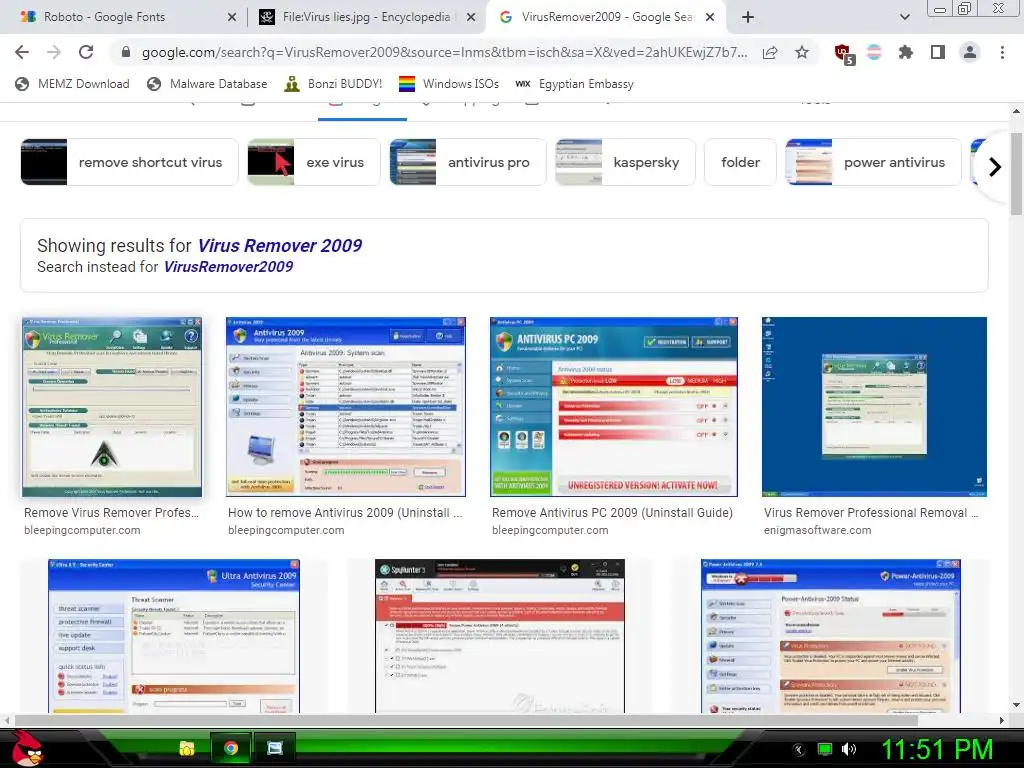The width and height of the screenshot is (1024, 768).
Task: Open the Windows ISOs bookmark
Action: click(449, 84)
